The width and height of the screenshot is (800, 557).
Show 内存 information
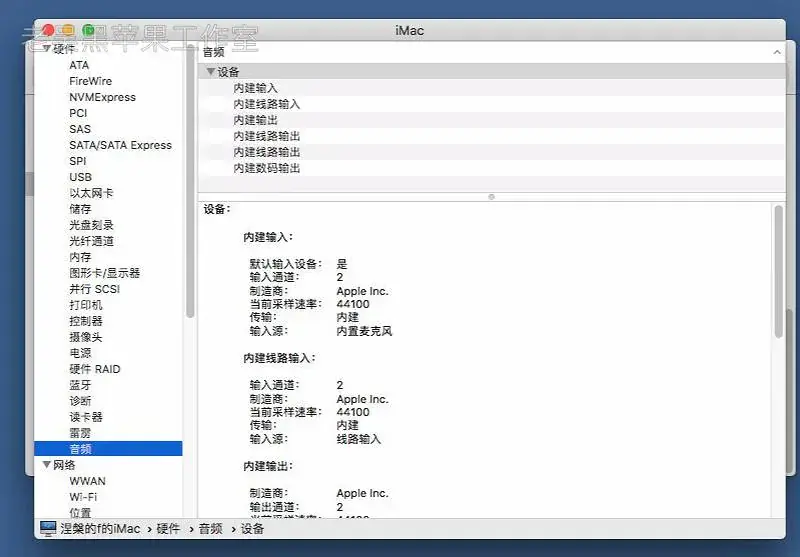(80, 257)
